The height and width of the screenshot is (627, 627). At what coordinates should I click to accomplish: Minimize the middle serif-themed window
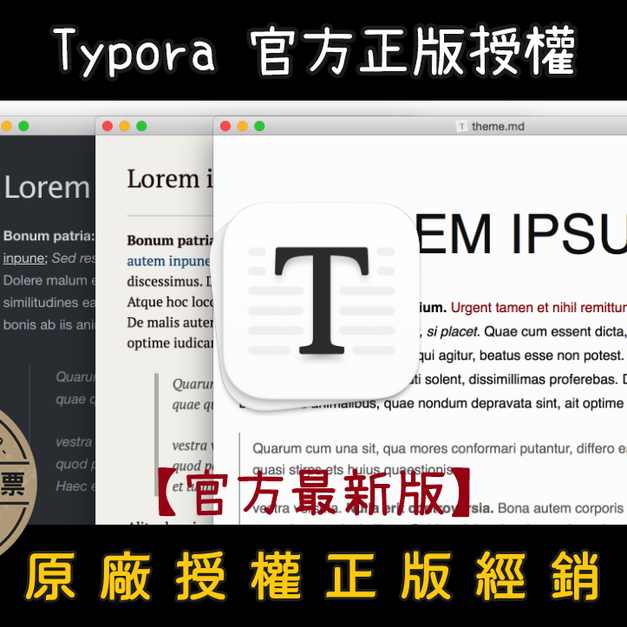point(125,126)
